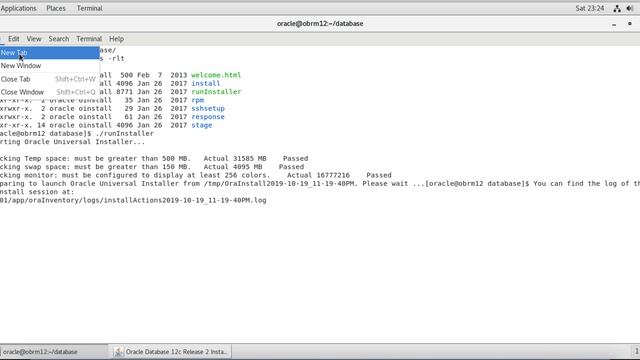Open the Search menu

(59, 39)
